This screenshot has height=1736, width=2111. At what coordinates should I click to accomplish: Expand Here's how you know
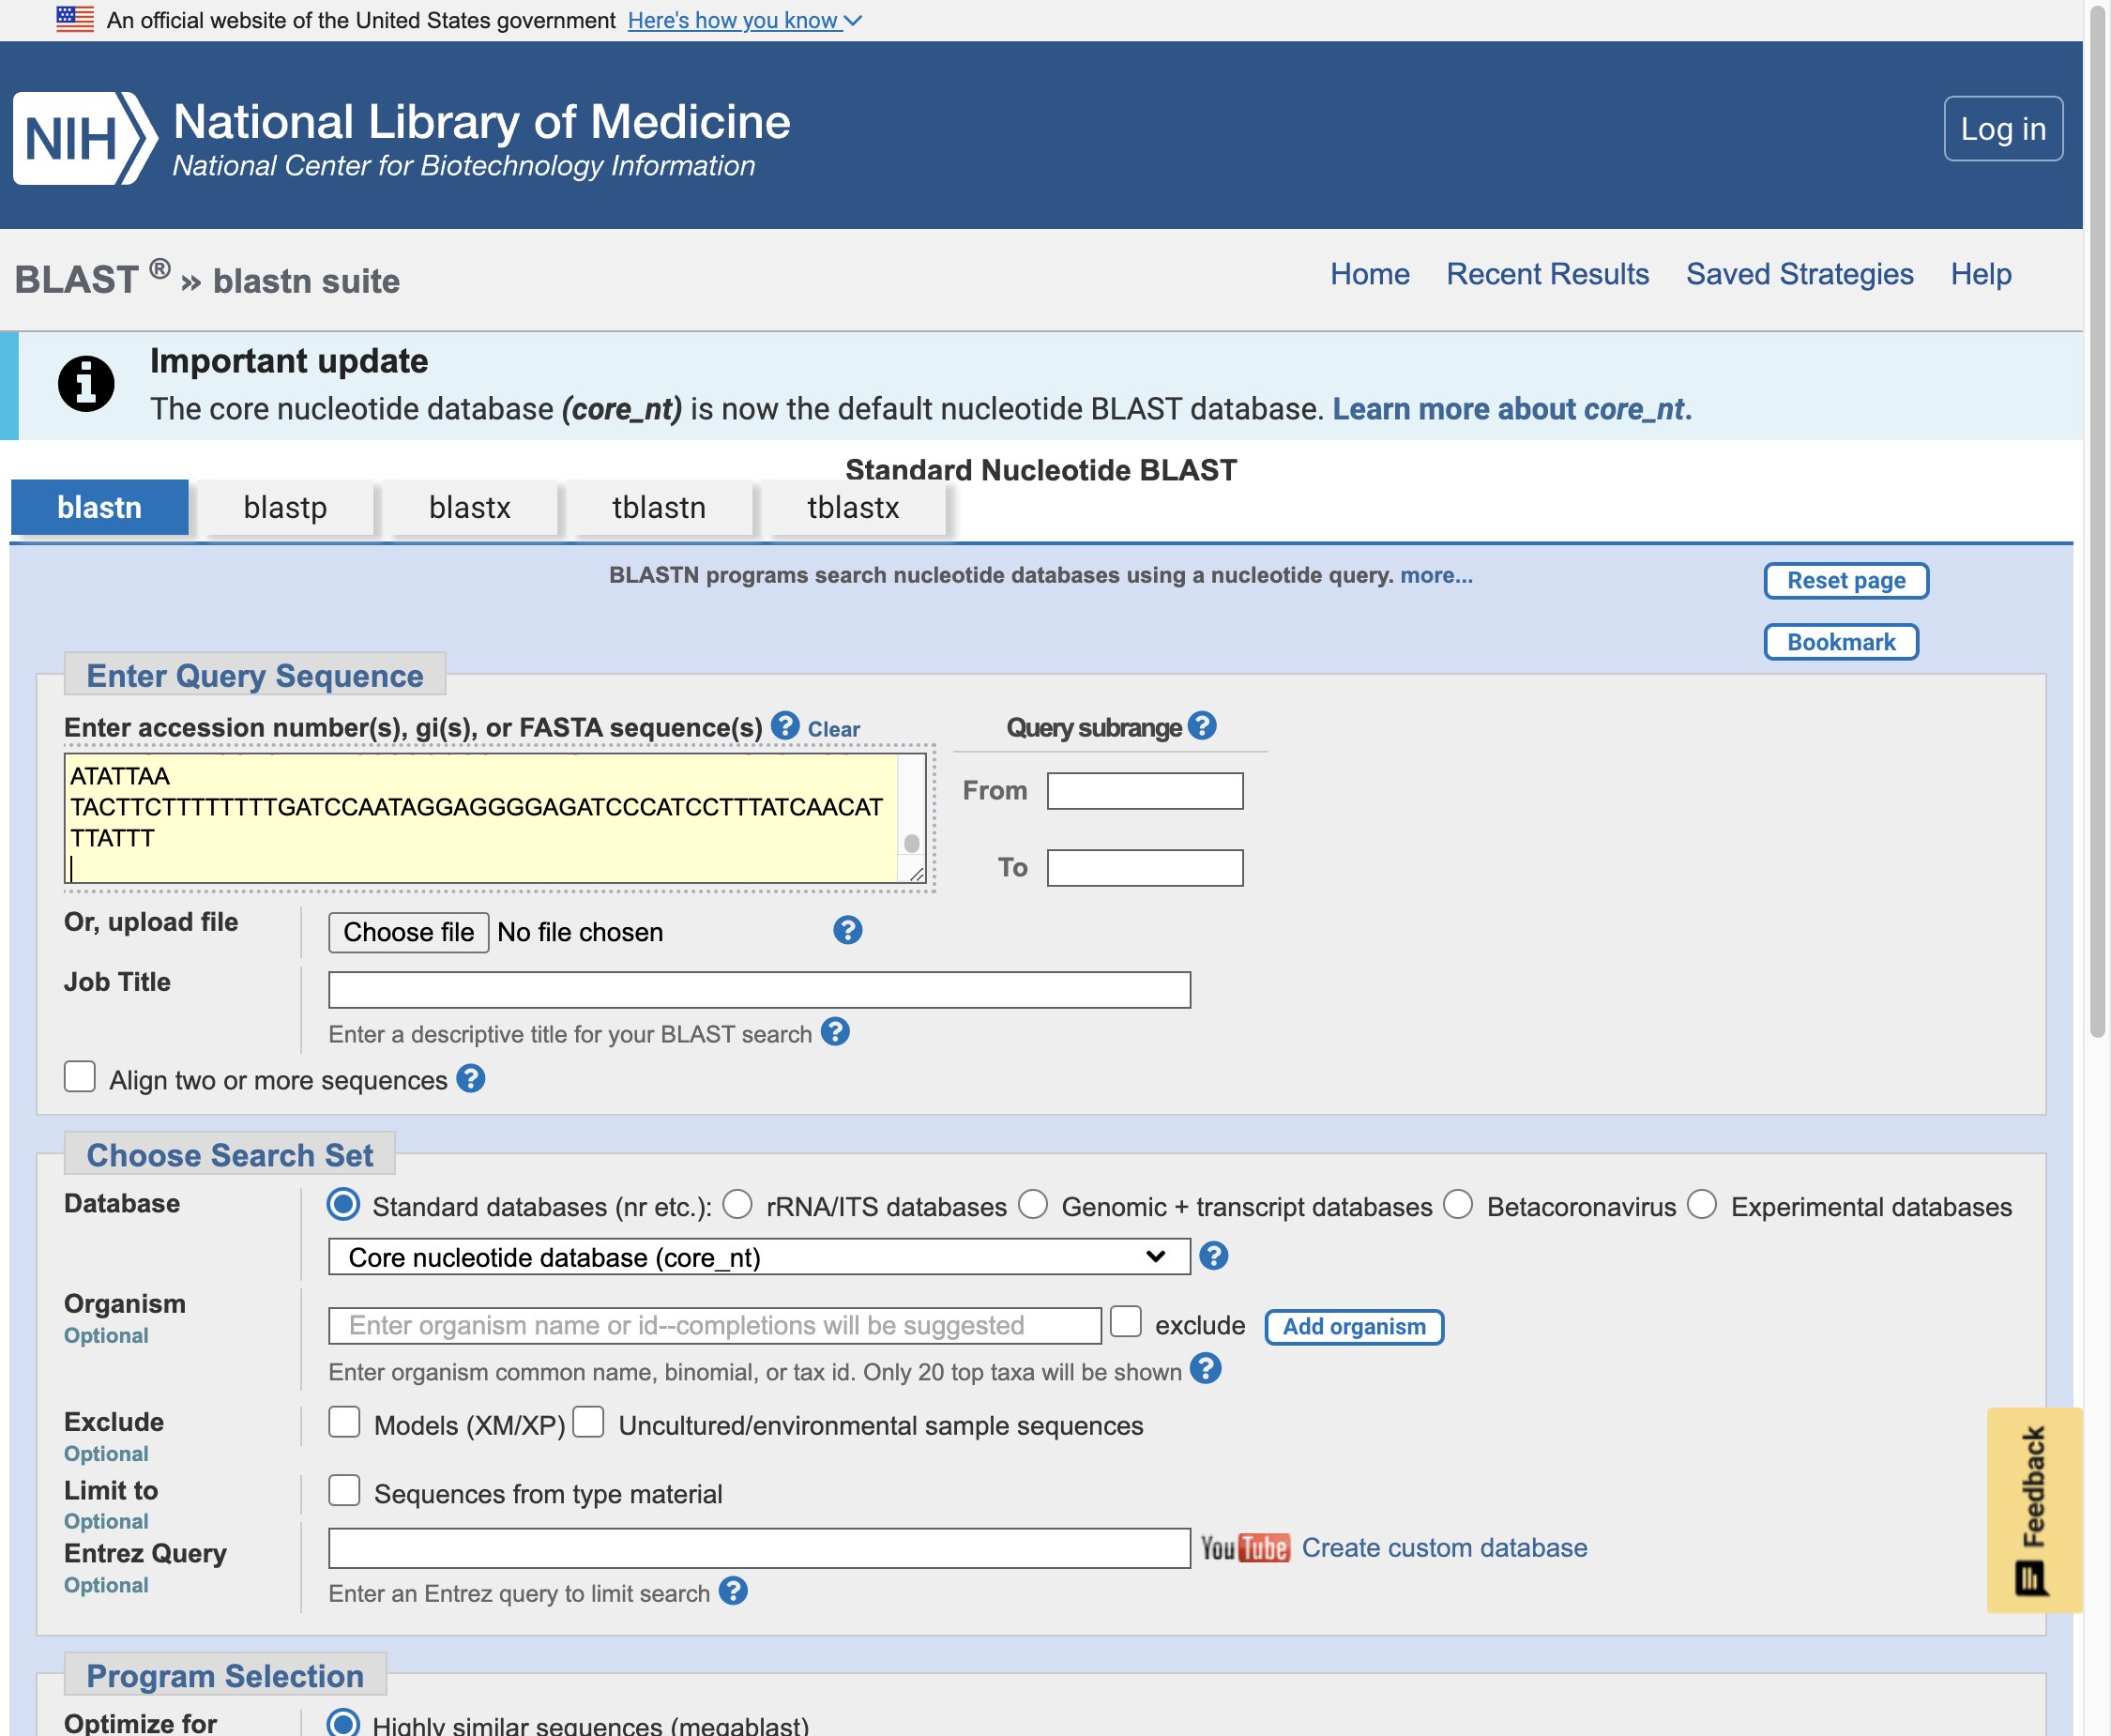coord(744,20)
